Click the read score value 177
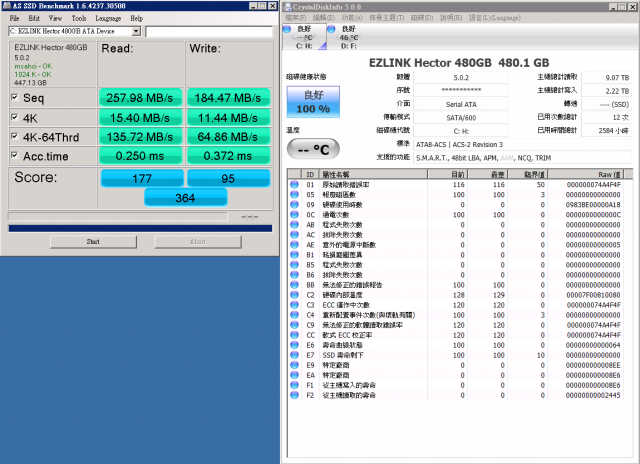640x464 pixels. coord(142,178)
